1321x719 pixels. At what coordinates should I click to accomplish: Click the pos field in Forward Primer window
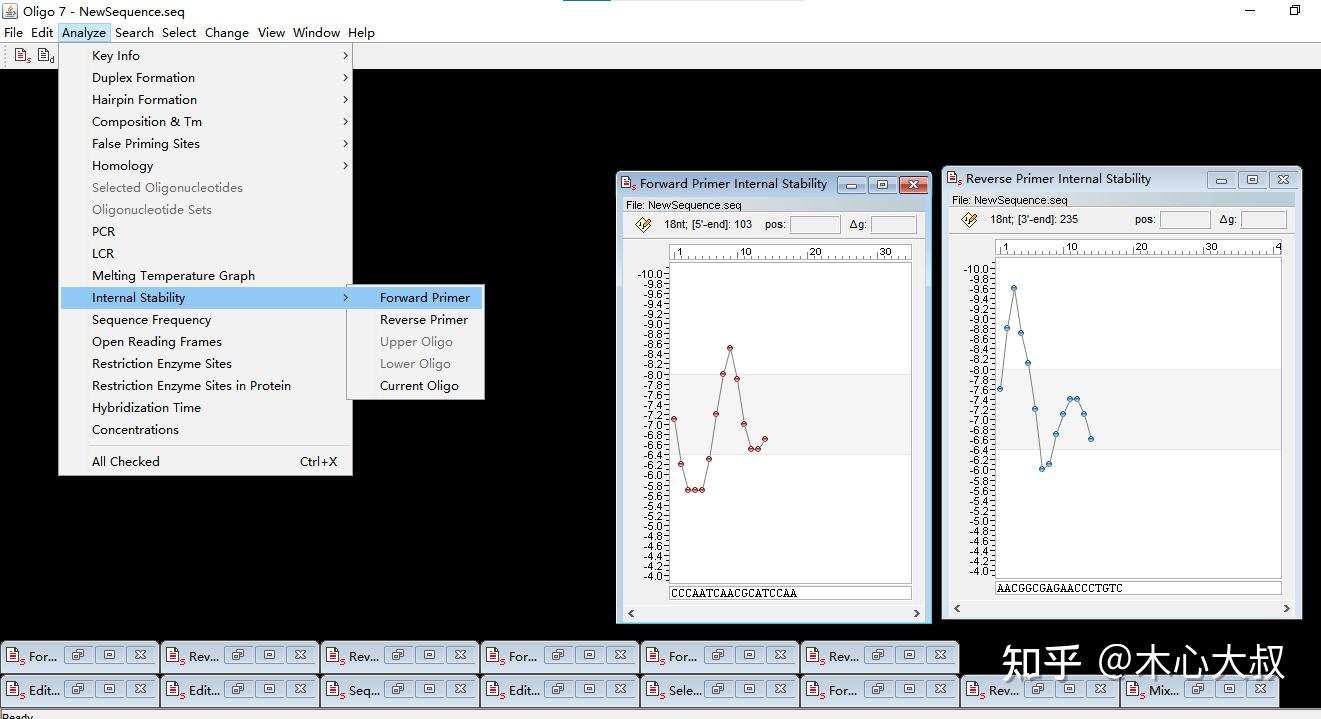click(815, 225)
